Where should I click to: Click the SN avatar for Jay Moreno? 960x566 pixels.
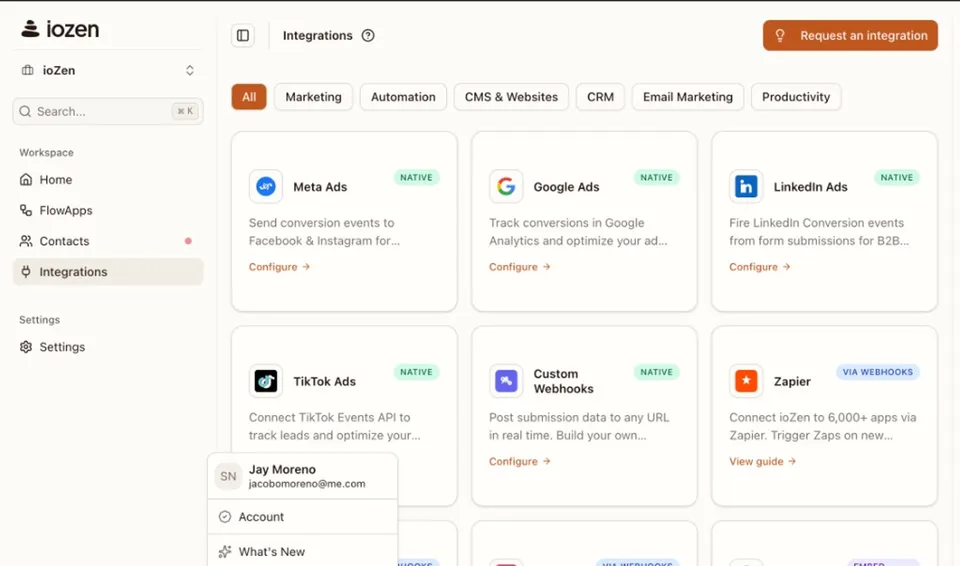(x=228, y=476)
